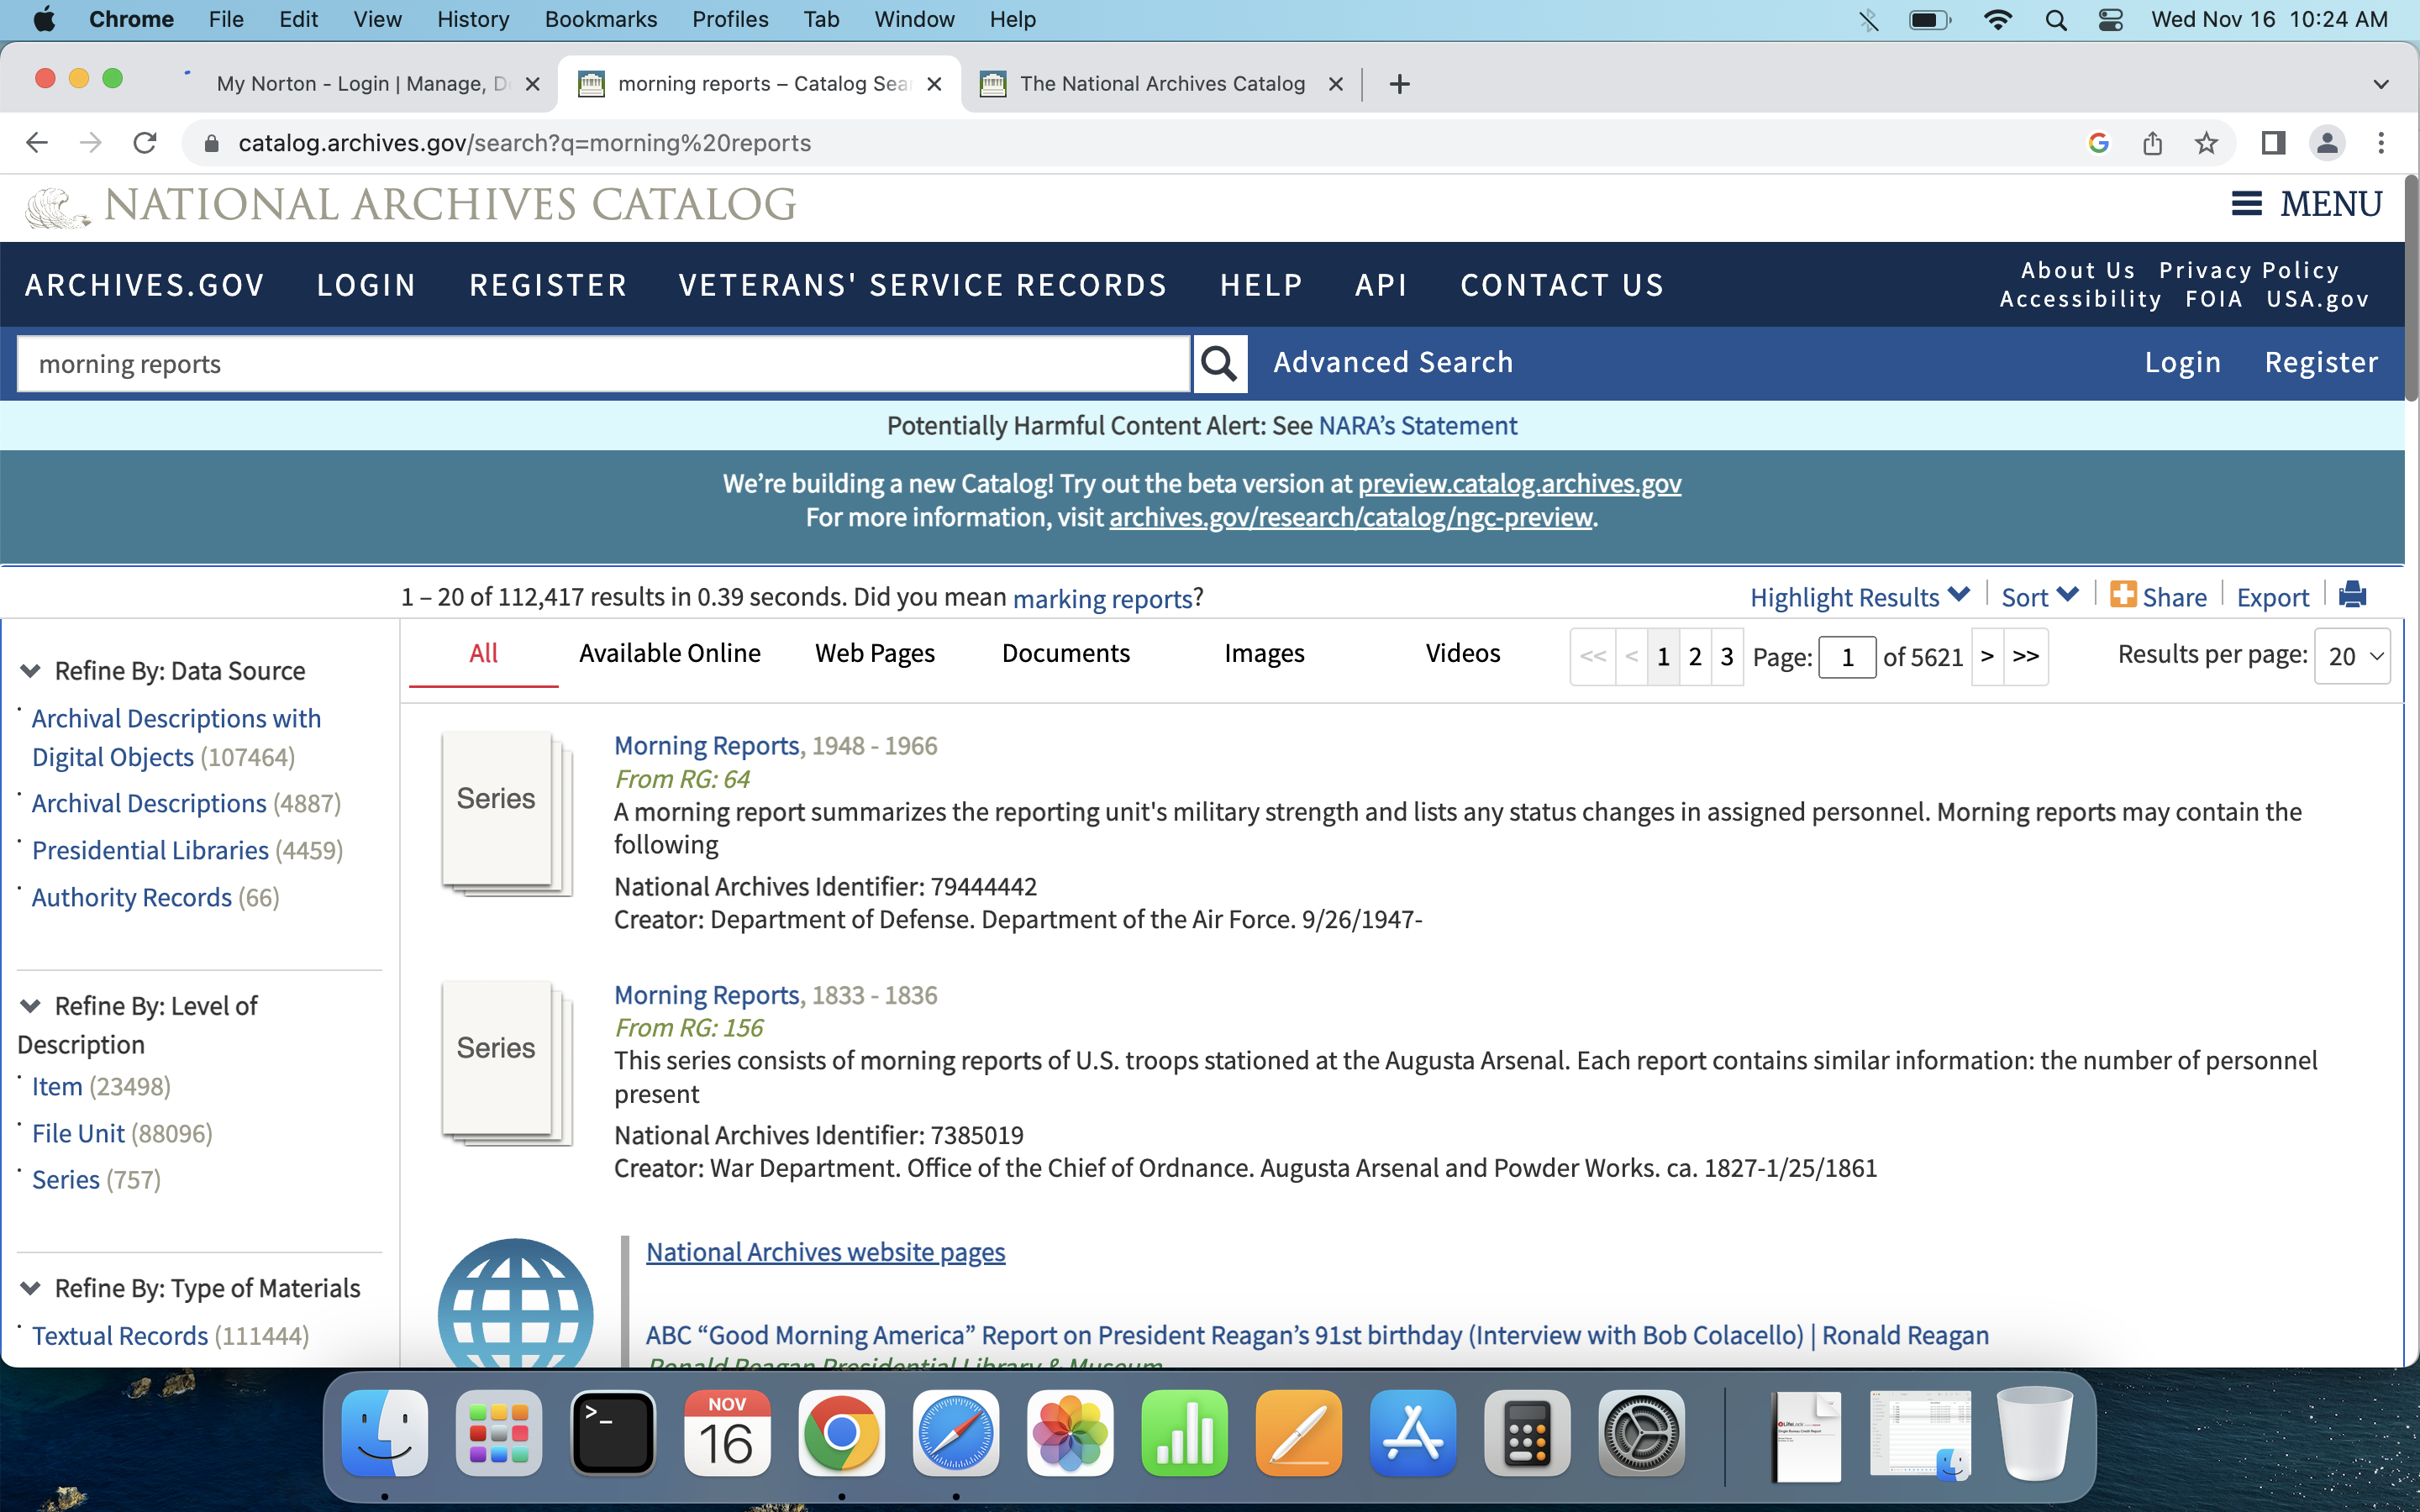Click the magnifying glass search button
Screen dimensions: 2420x1512
pyautogui.click(x=1219, y=364)
